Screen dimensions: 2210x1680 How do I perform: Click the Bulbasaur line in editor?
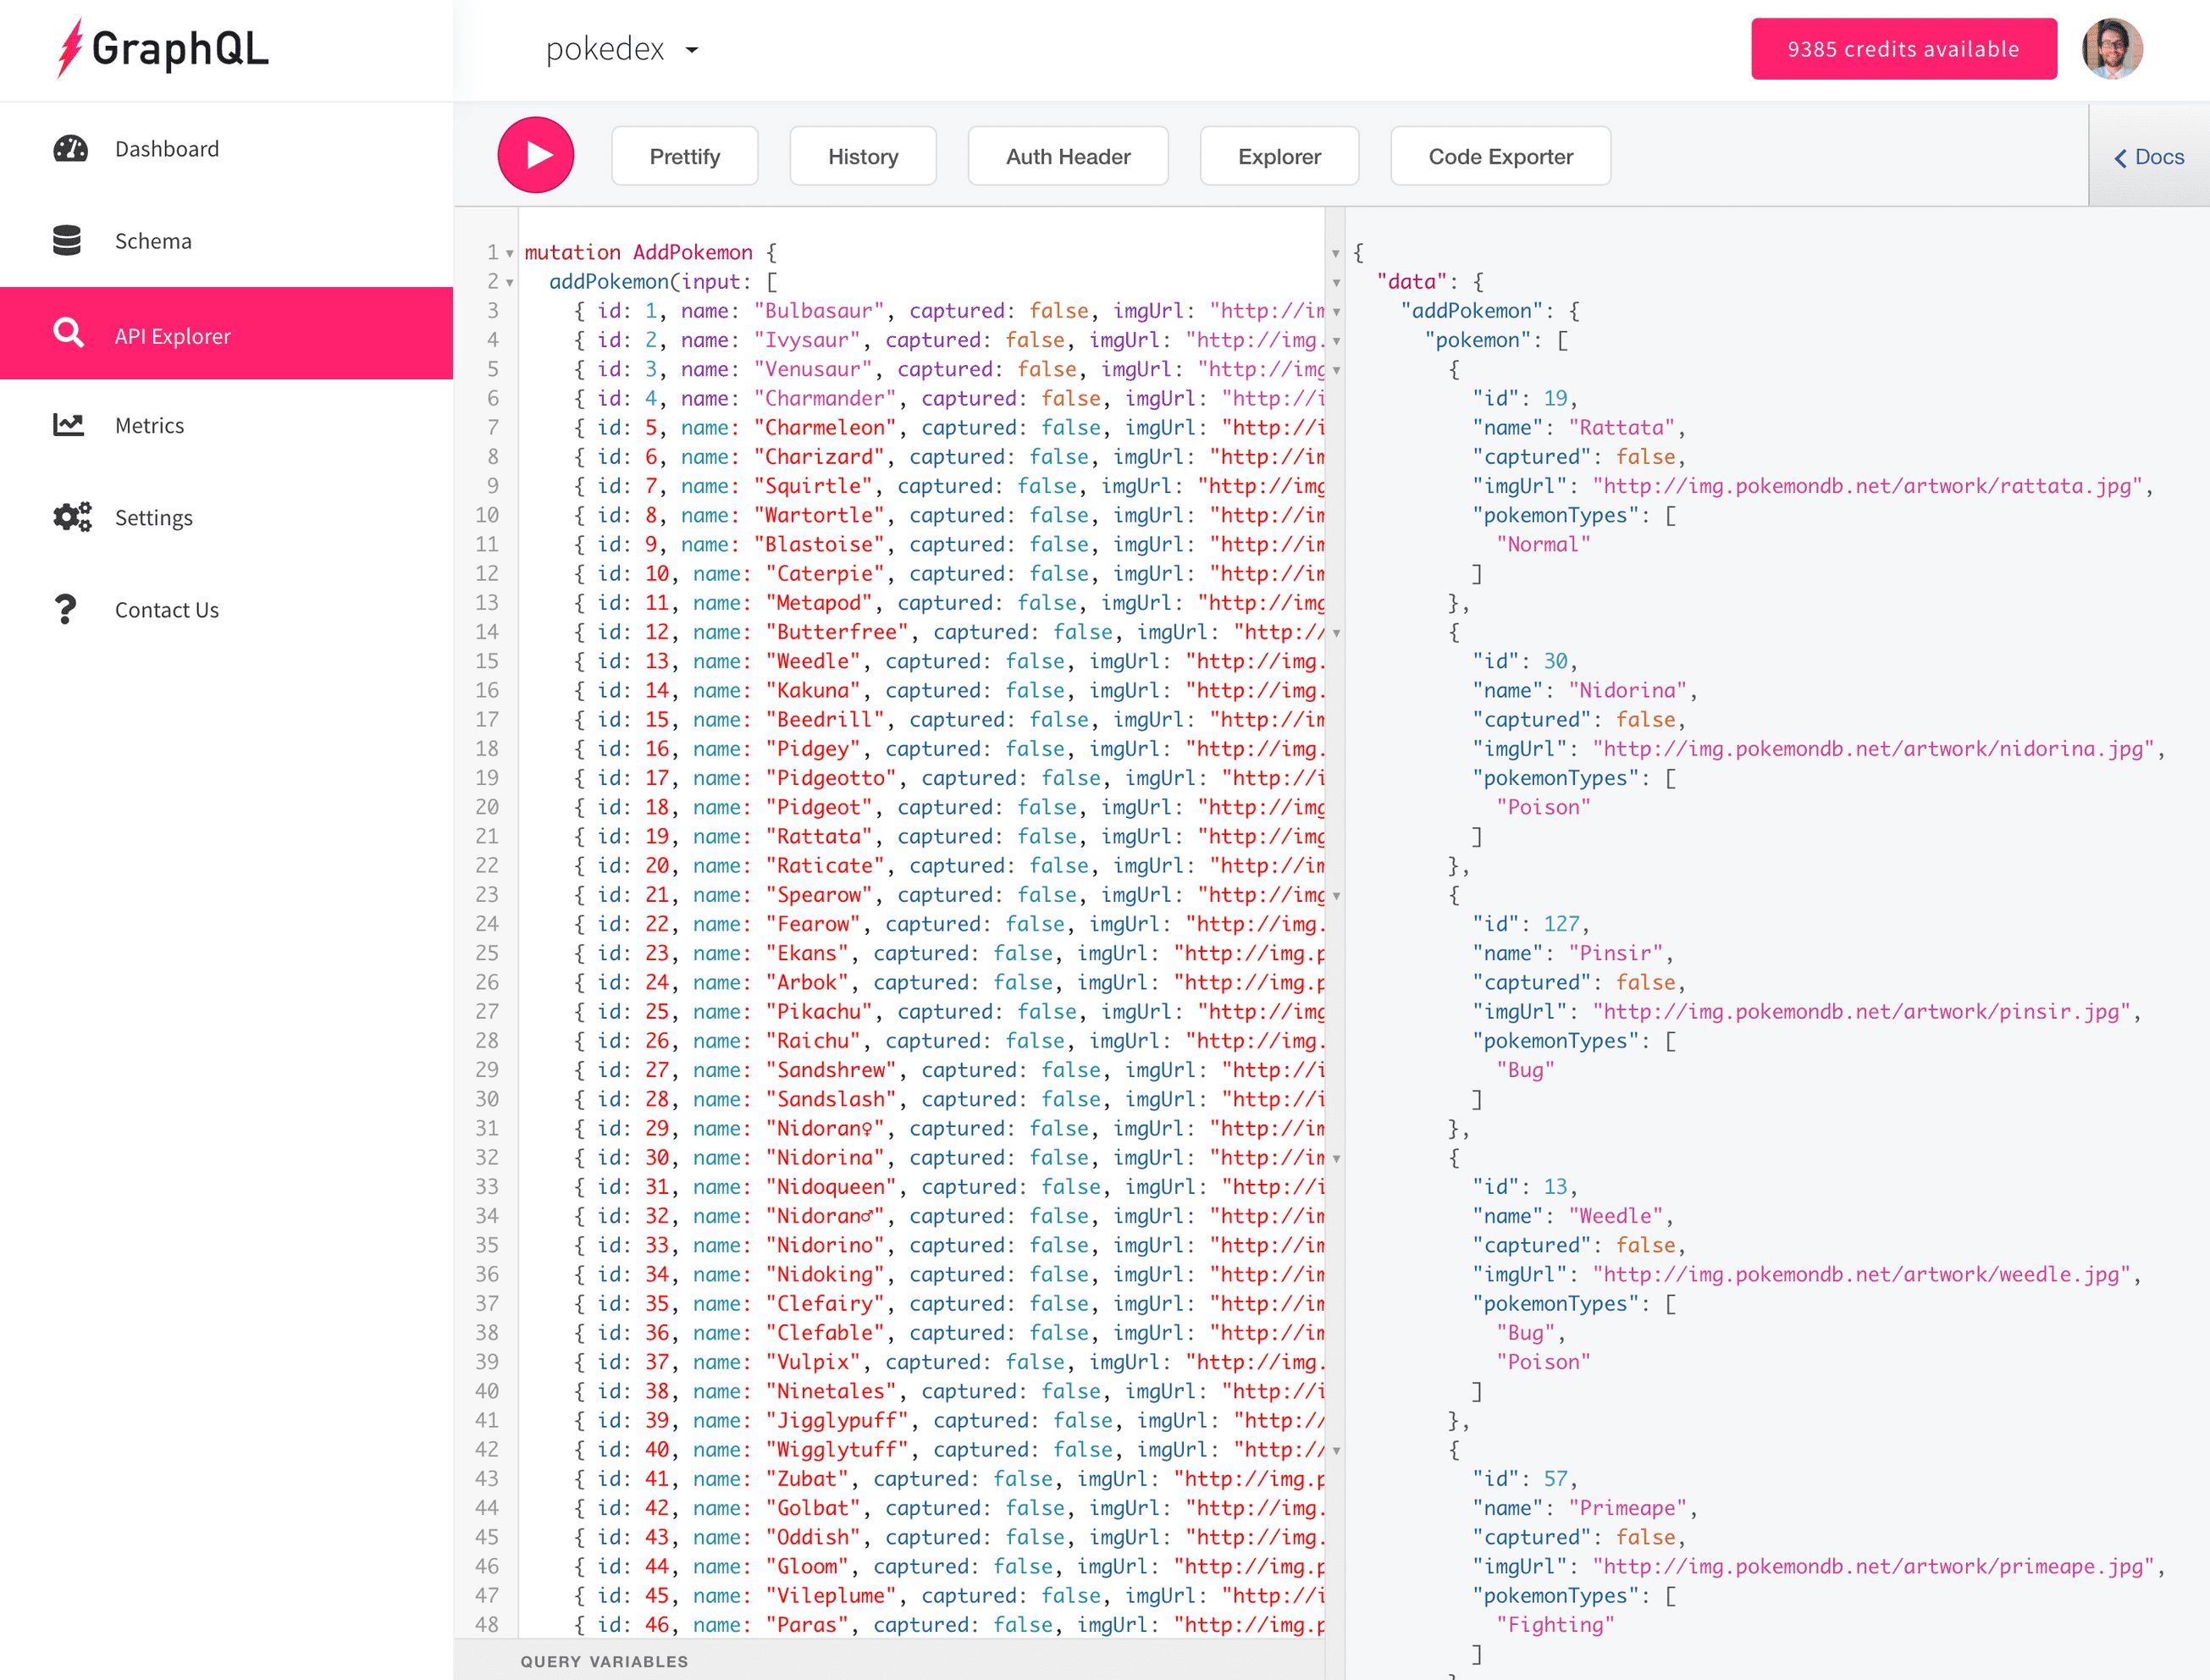(949, 311)
